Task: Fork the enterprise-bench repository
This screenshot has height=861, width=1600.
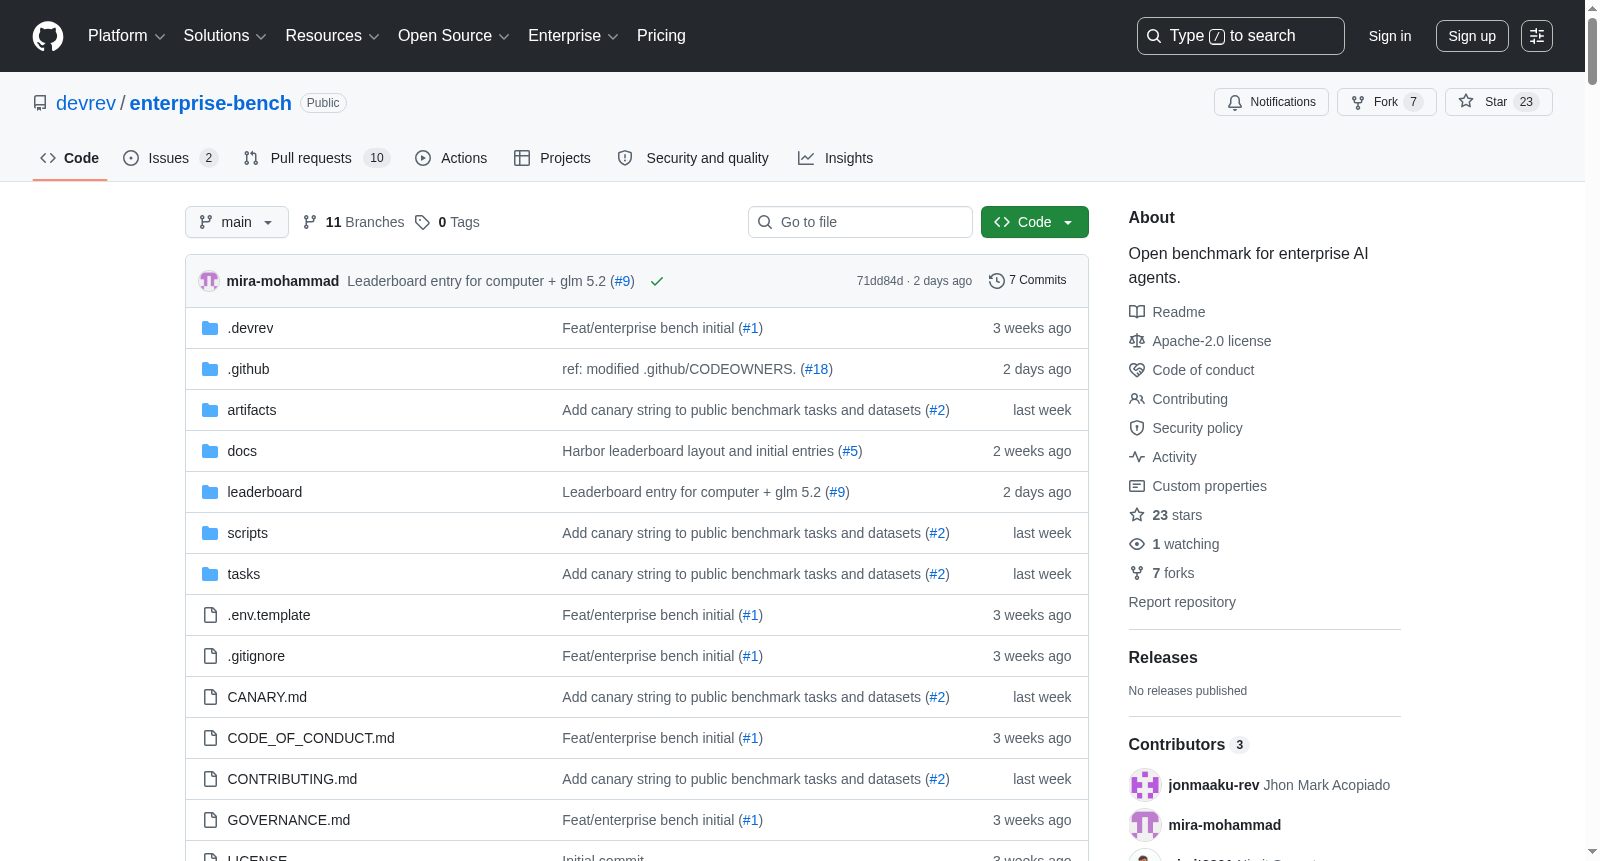Action: tap(1386, 102)
